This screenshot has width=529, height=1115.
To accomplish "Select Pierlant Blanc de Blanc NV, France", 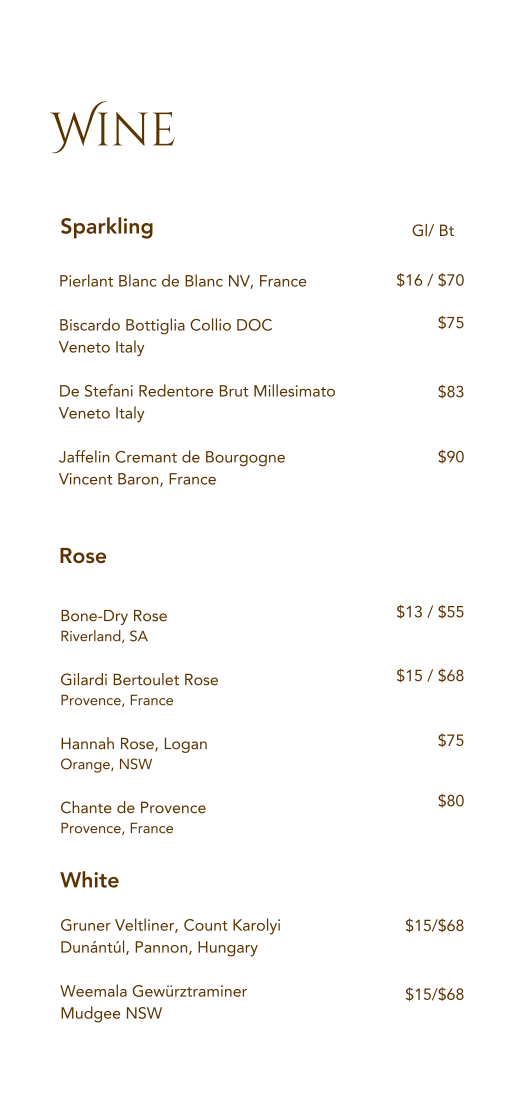I will point(183,282).
